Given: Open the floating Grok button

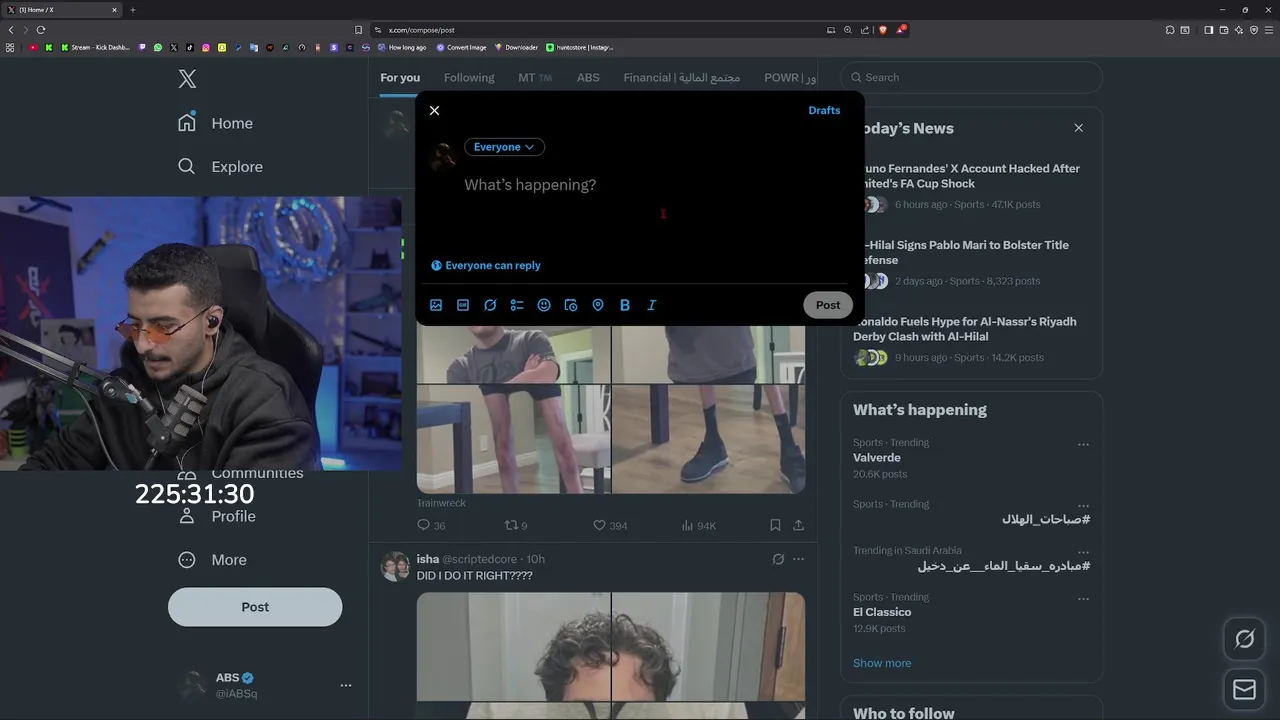Looking at the screenshot, I should [x=1244, y=639].
